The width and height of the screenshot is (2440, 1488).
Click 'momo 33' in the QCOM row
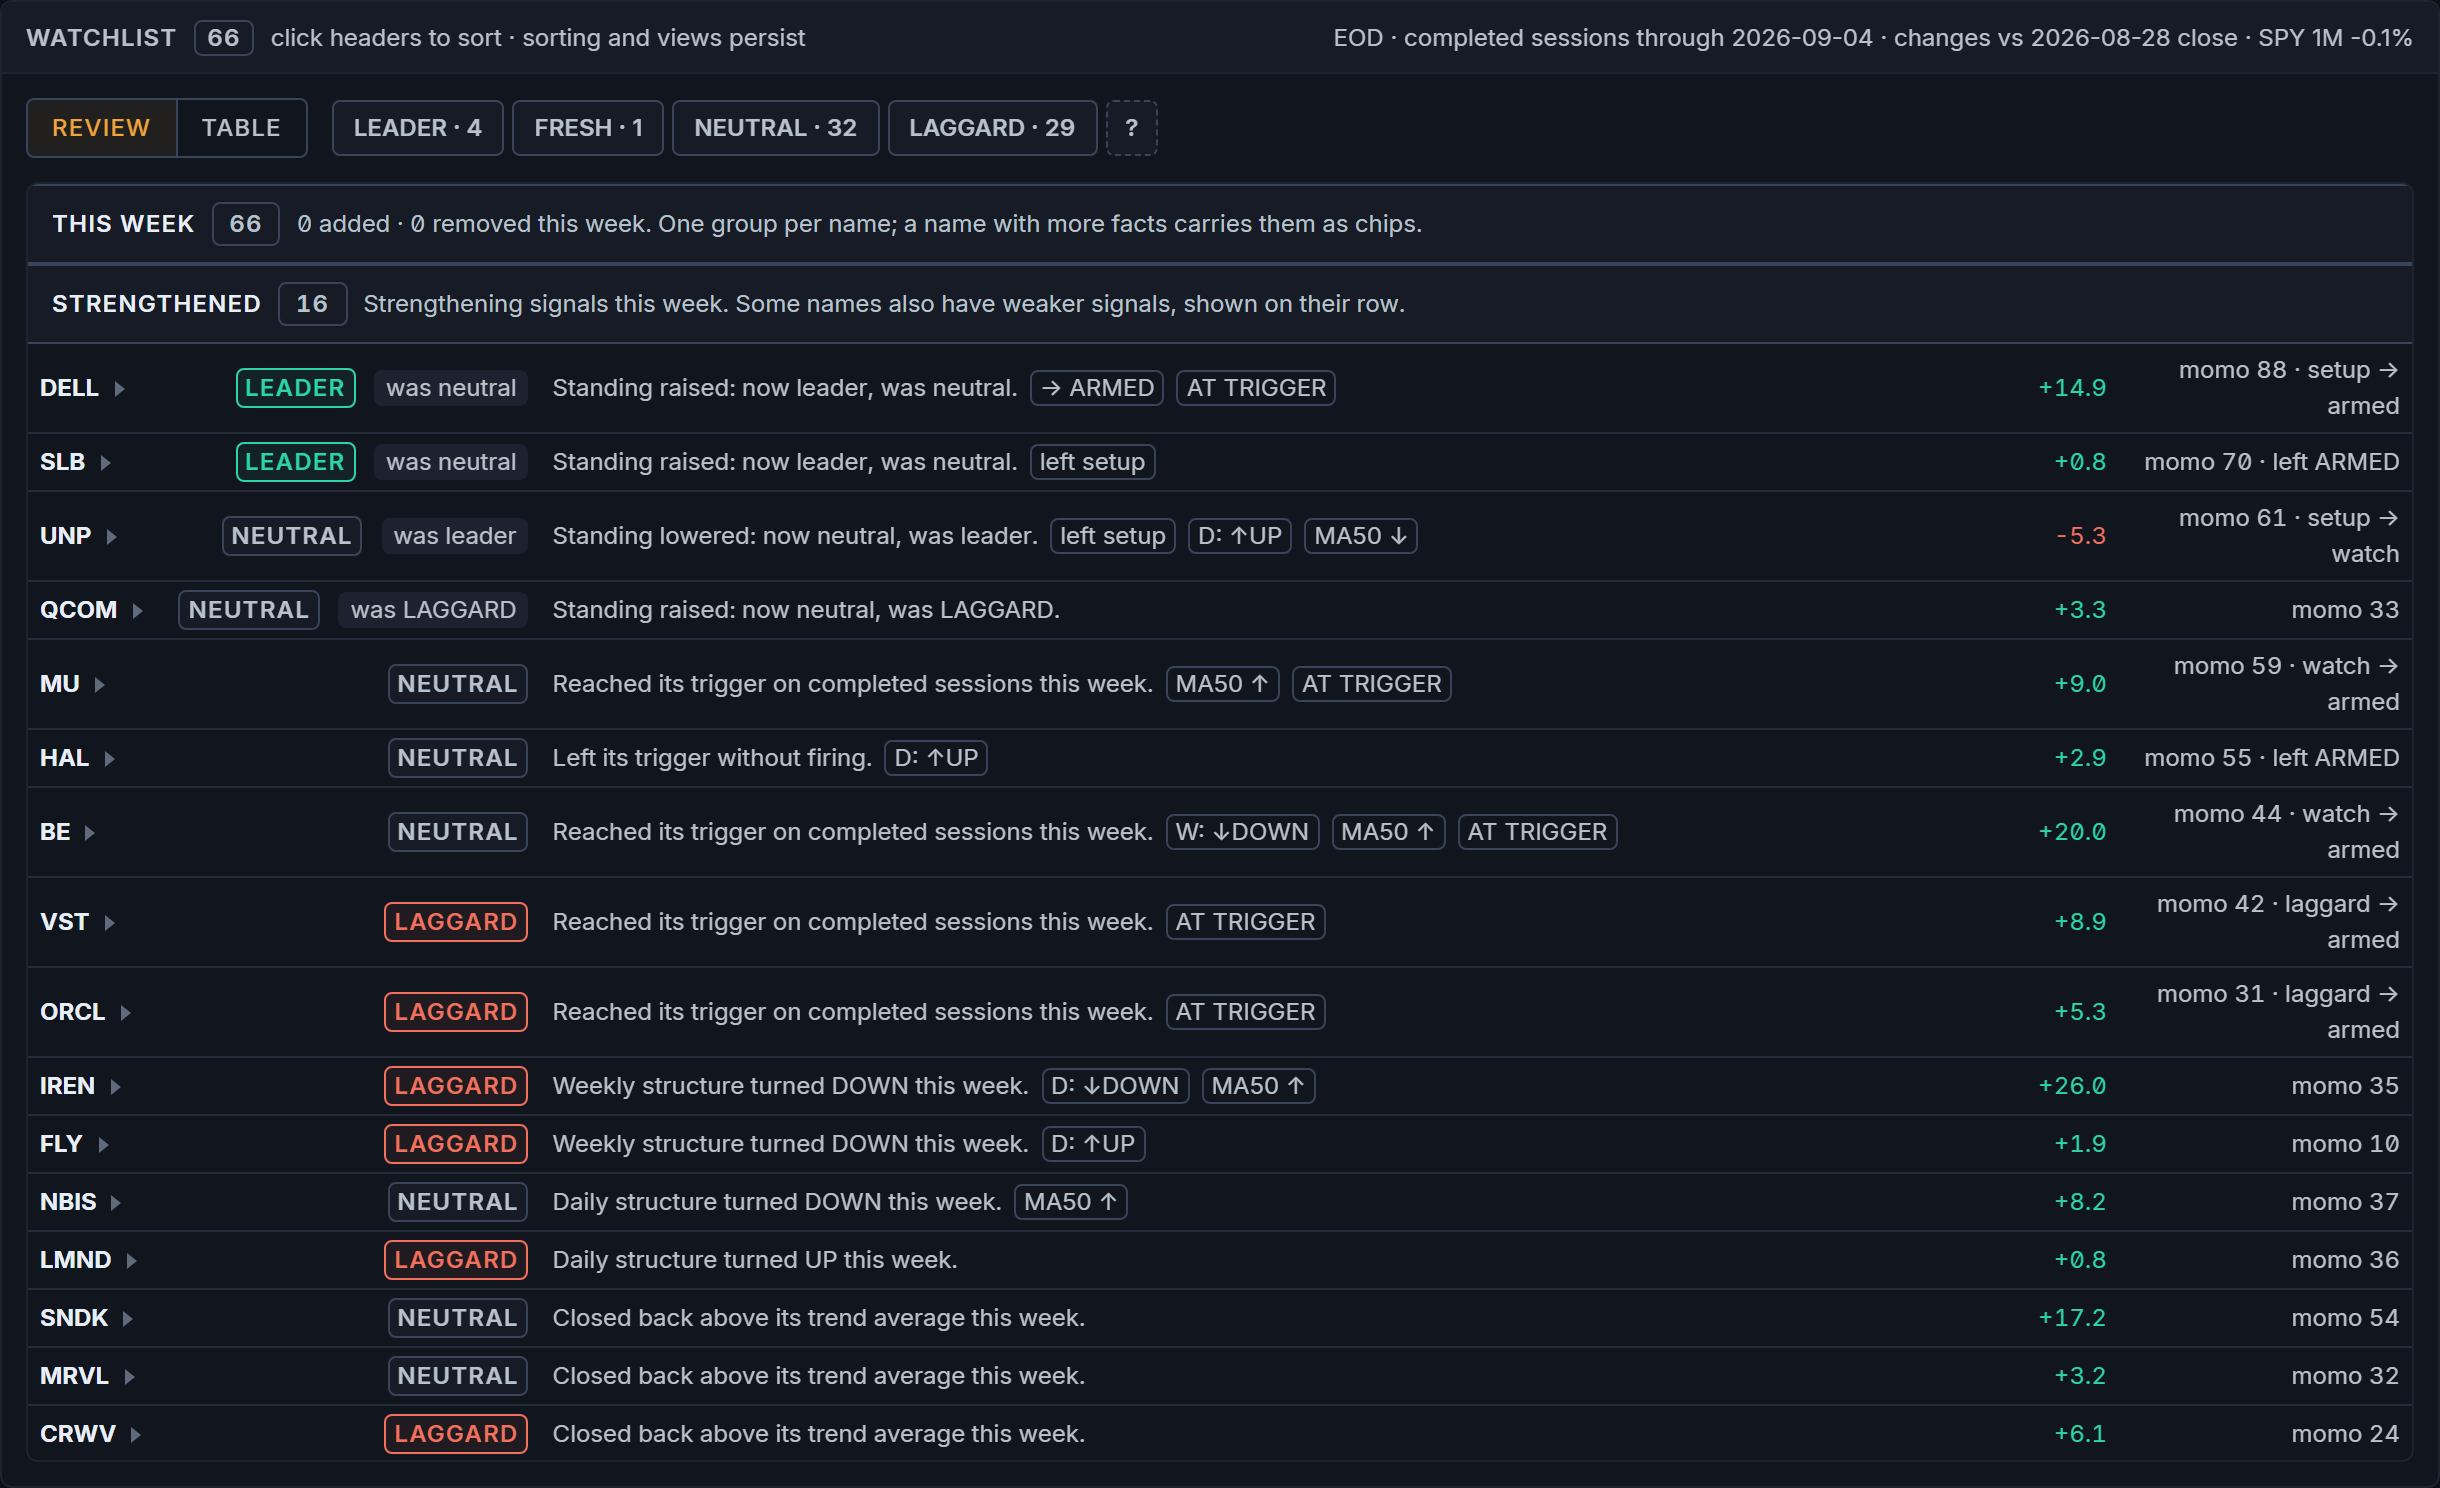[2345, 610]
